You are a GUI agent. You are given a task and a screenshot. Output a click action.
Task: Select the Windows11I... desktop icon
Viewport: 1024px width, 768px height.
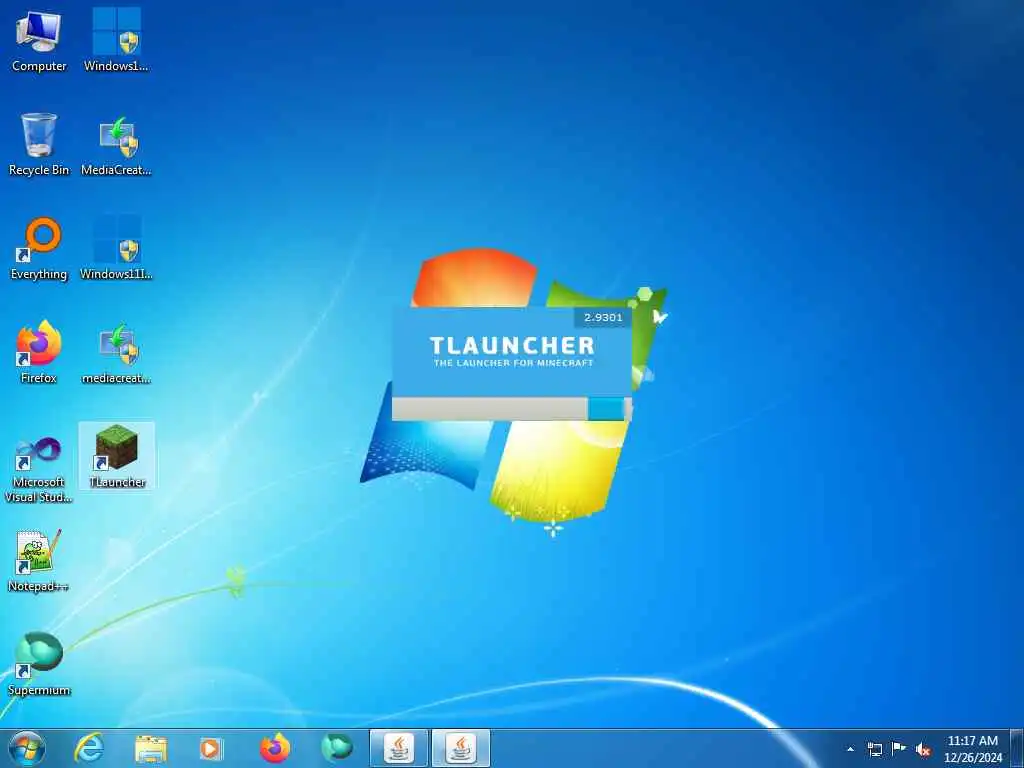point(116,248)
